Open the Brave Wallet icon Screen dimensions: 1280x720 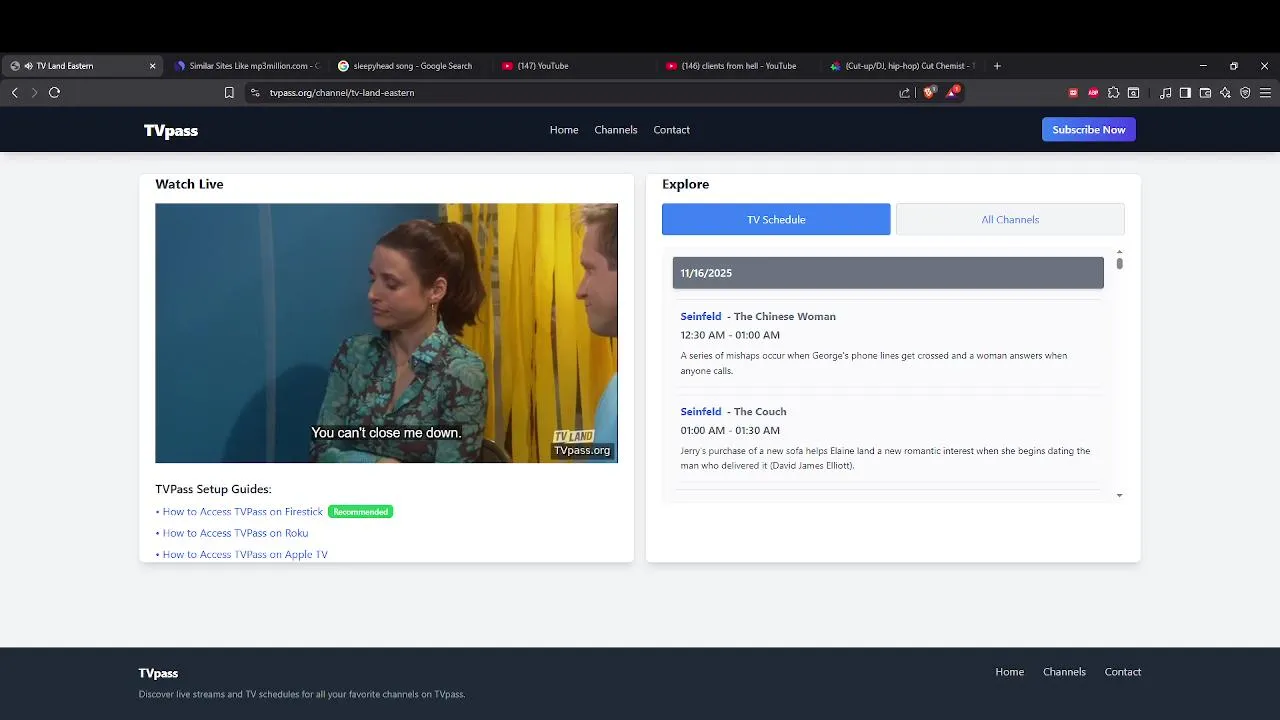coord(1205,92)
